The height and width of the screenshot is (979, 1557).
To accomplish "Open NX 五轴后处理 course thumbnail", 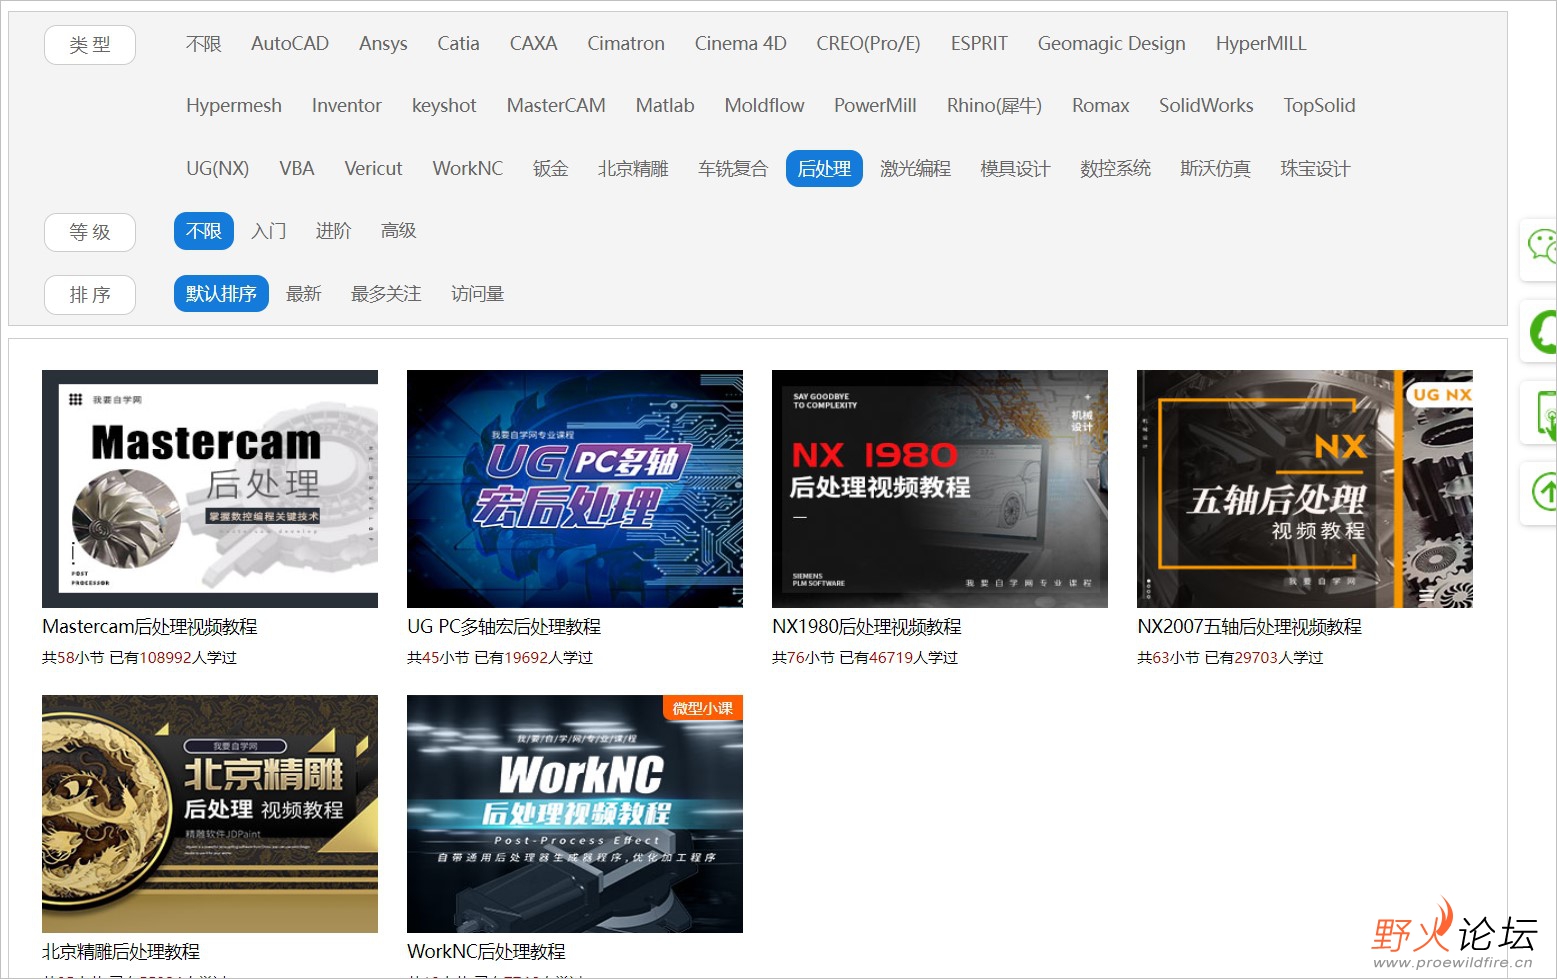I will [1305, 489].
